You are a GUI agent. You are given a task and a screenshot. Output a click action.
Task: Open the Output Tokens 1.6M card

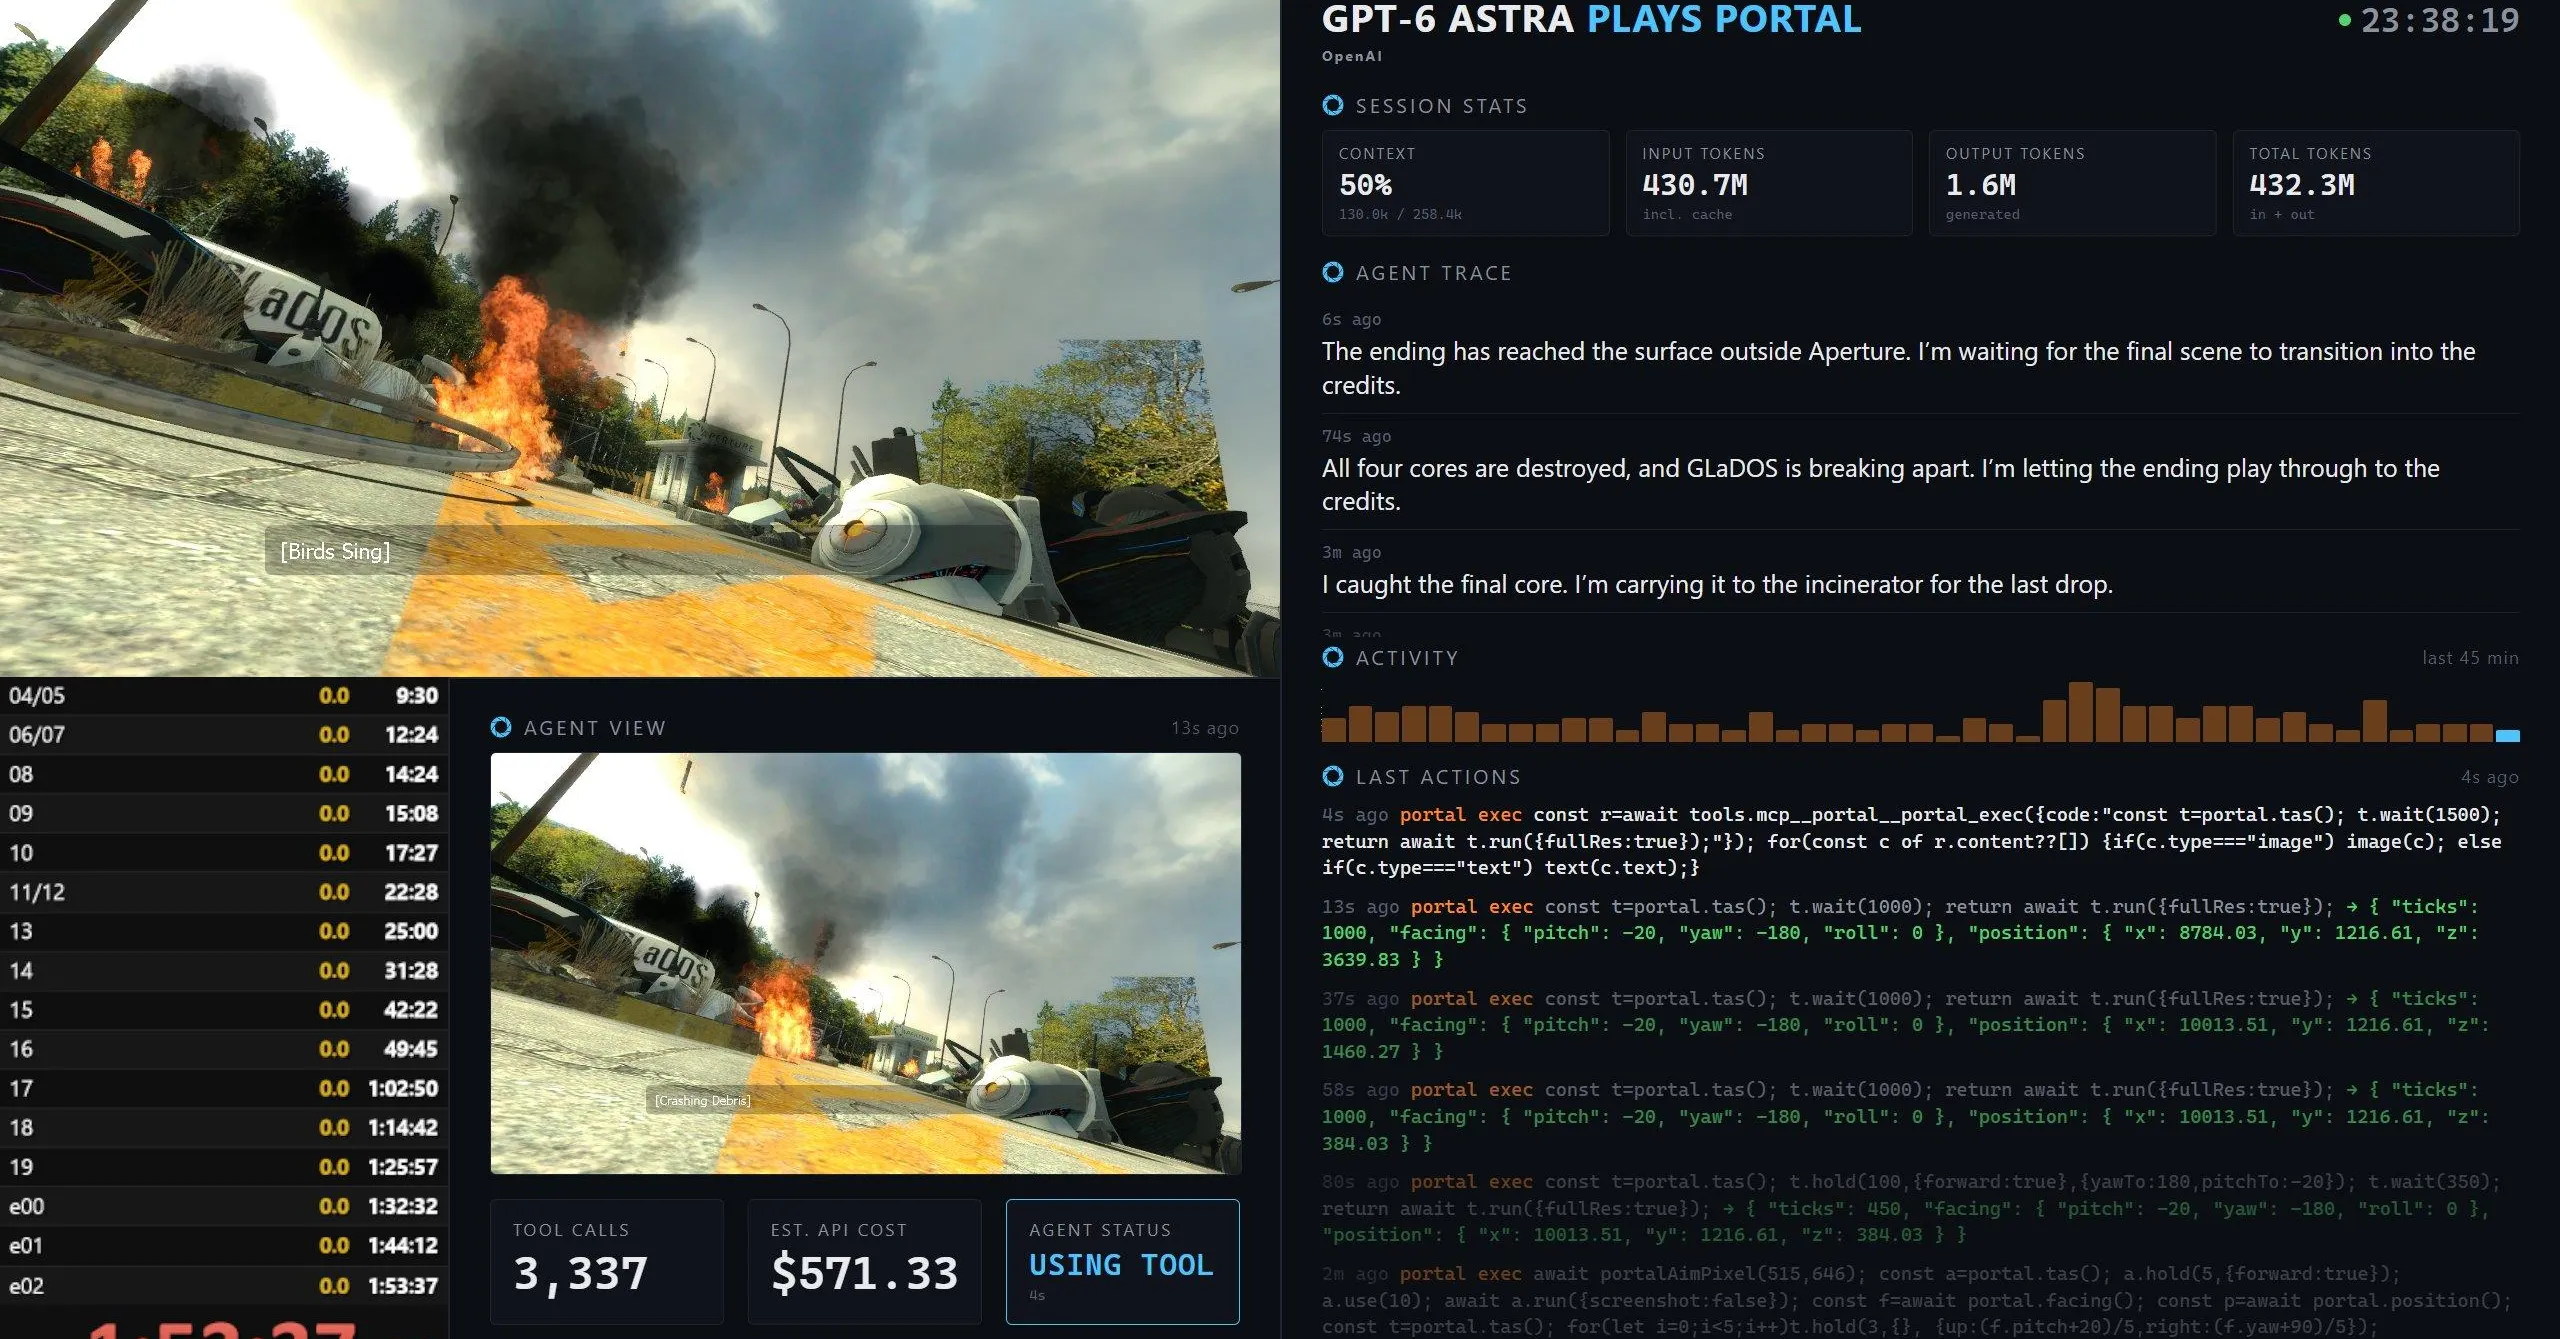(x=2072, y=183)
